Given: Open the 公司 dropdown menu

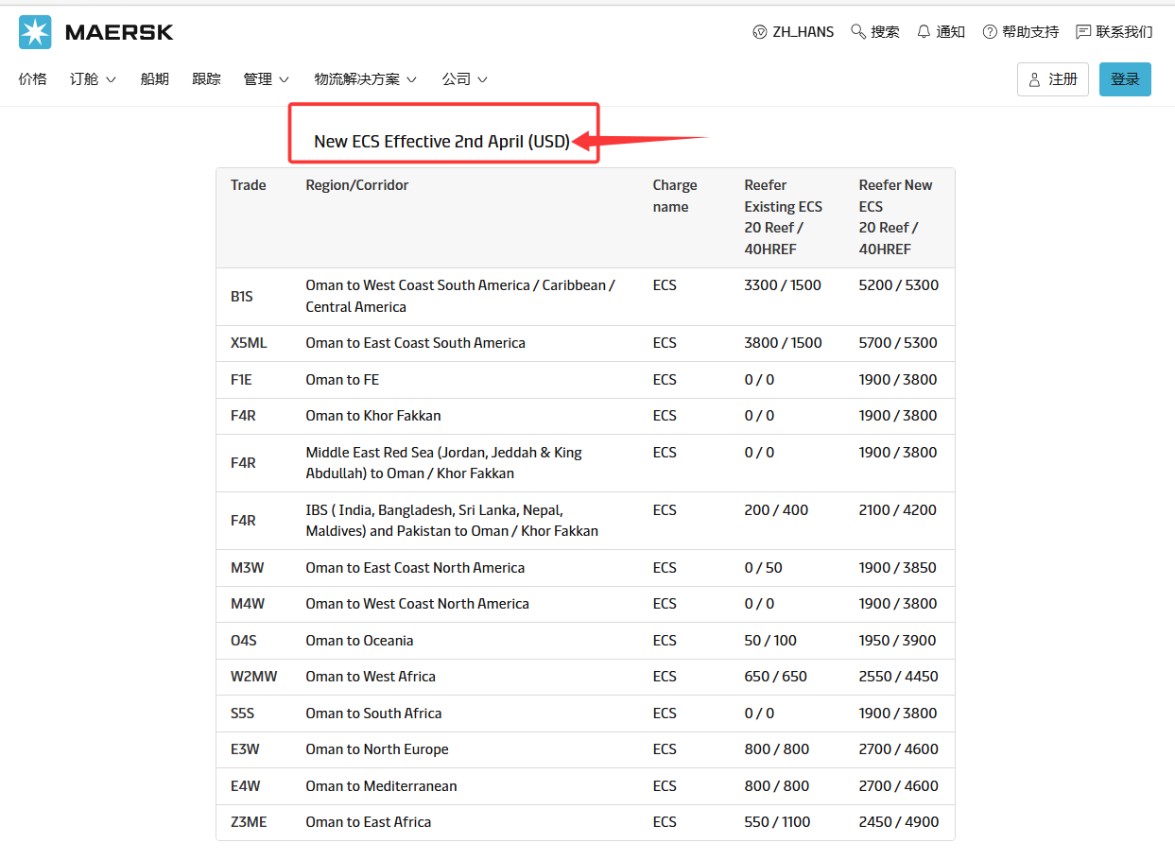Looking at the screenshot, I should coord(465,79).
